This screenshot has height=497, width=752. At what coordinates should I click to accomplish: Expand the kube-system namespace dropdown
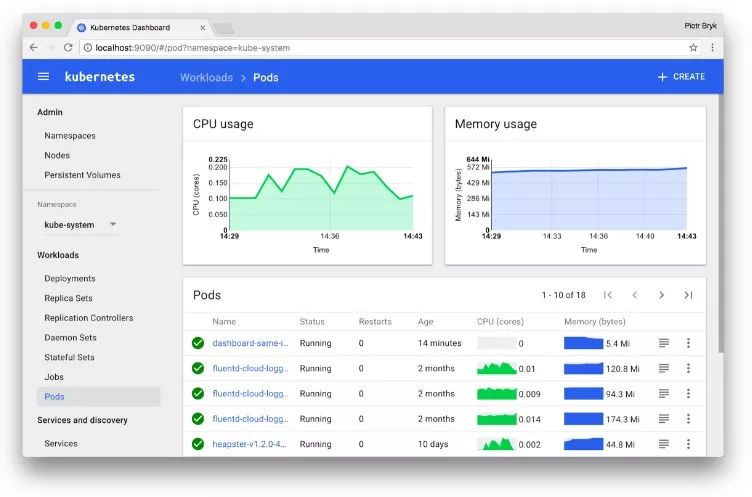tap(80, 225)
